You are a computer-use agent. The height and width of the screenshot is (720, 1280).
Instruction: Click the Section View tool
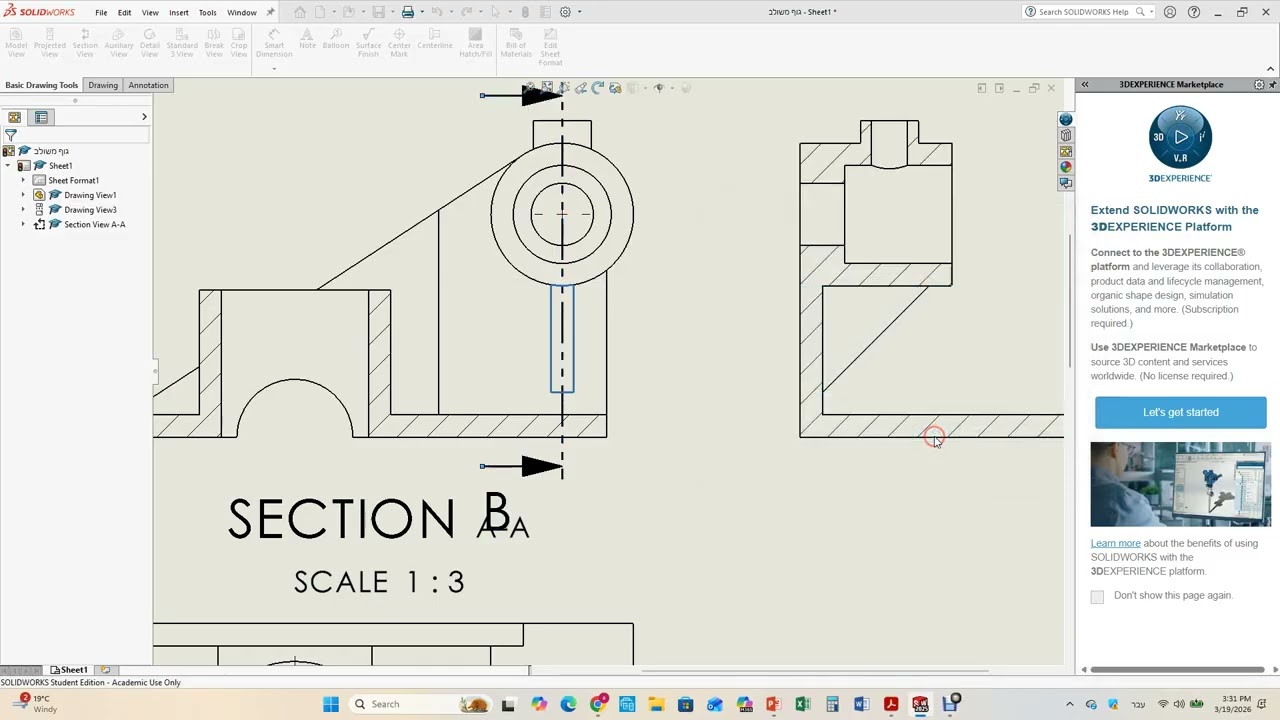[85, 43]
